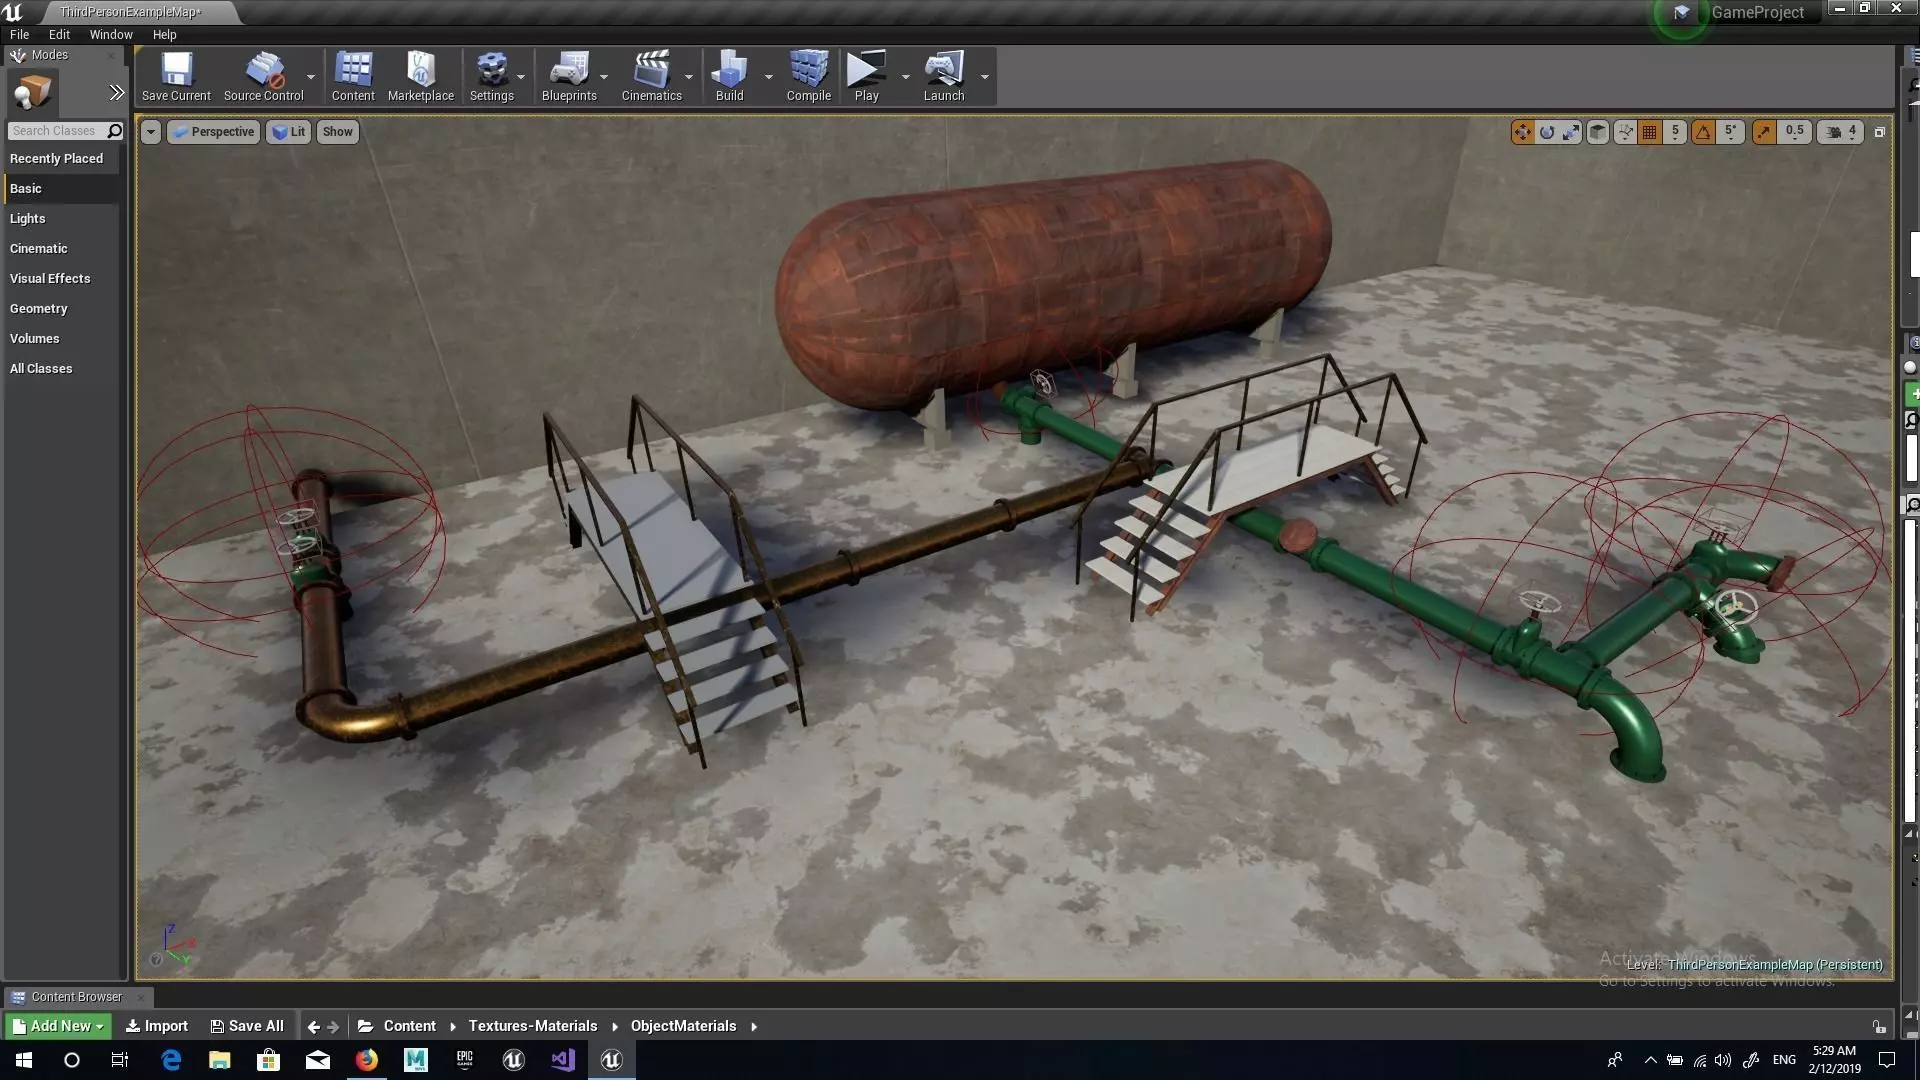The height and width of the screenshot is (1080, 1920).
Task: Open the Blueprints dropdown arrow
Action: [x=604, y=77]
